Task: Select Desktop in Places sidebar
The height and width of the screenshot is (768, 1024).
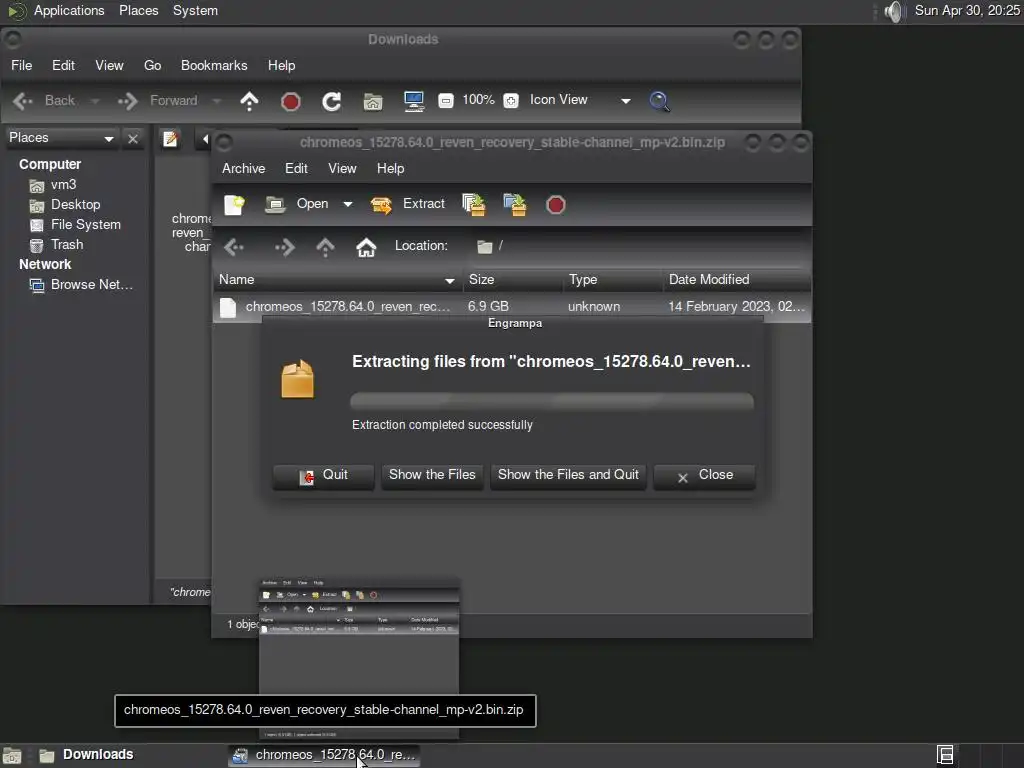Action: (65, 205)
